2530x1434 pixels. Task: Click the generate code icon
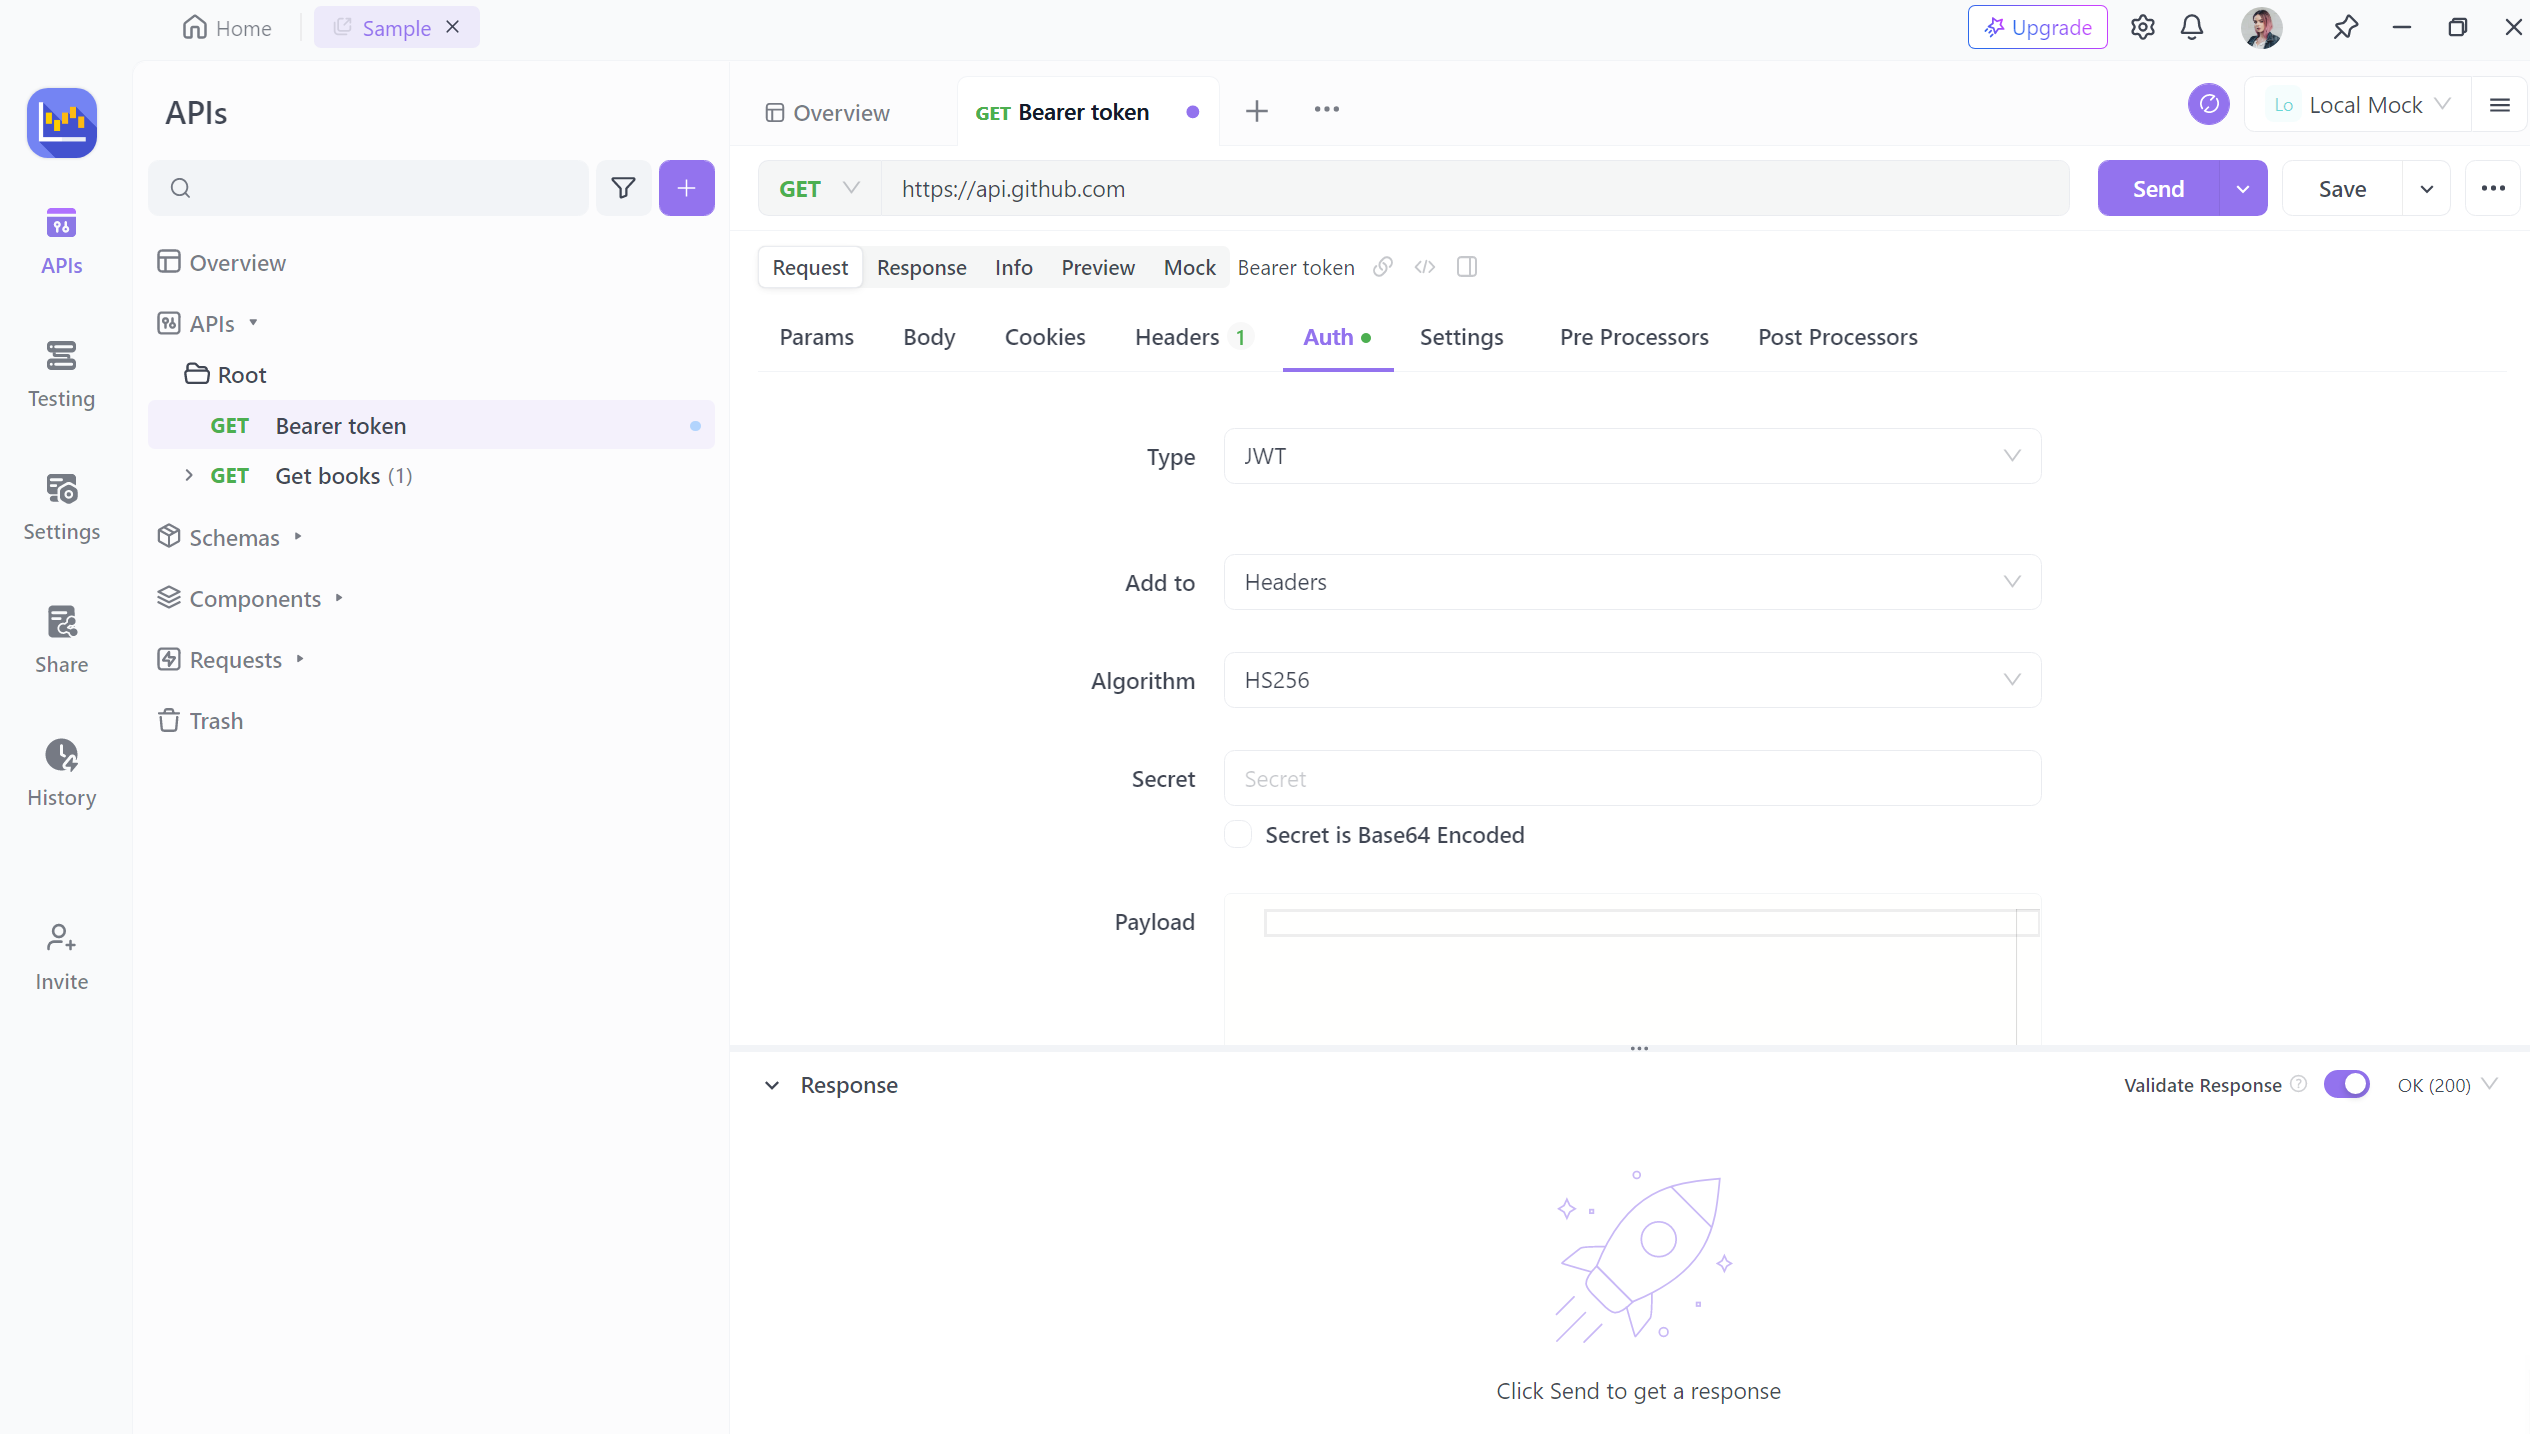[x=1425, y=267]
